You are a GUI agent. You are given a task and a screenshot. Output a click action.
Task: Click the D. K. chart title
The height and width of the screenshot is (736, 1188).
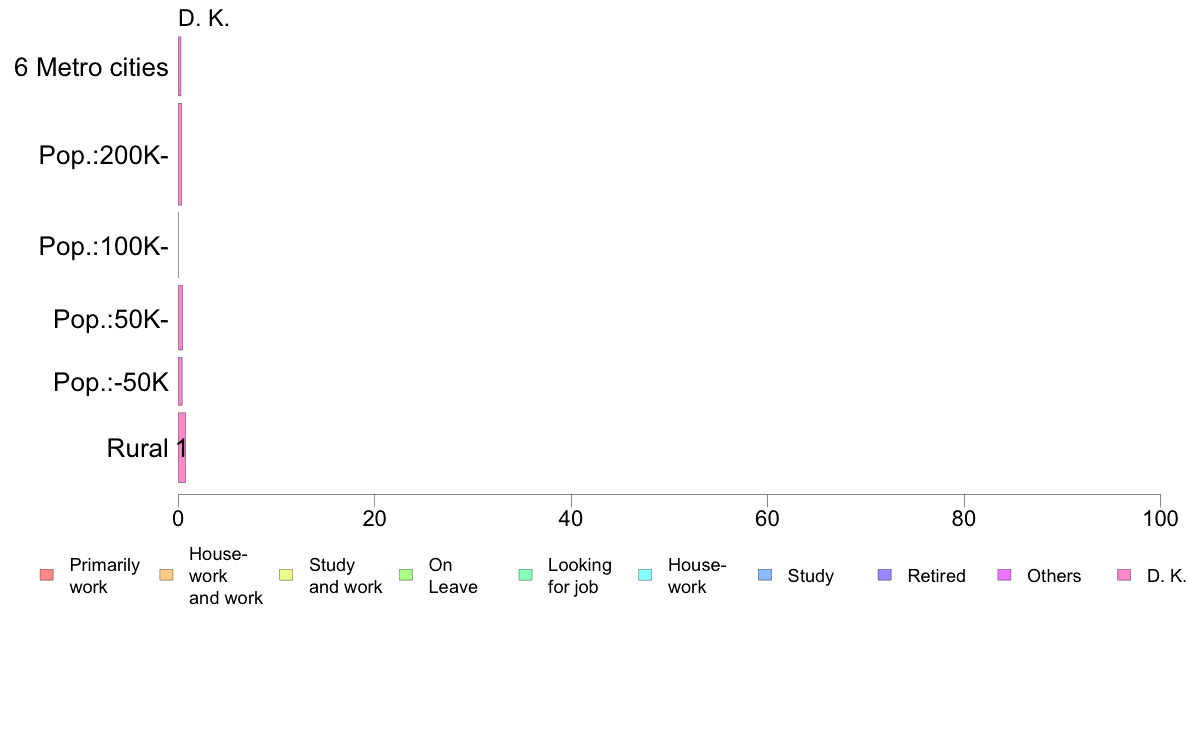point(204,18)
